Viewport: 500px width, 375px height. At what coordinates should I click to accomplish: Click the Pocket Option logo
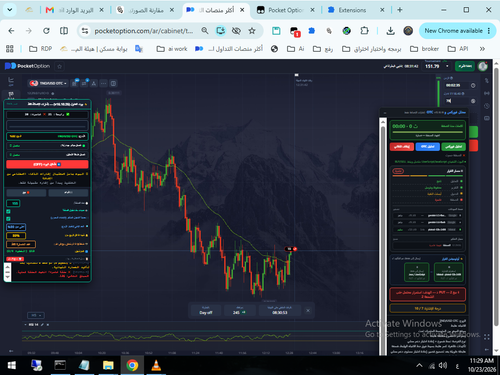[27, 66]
